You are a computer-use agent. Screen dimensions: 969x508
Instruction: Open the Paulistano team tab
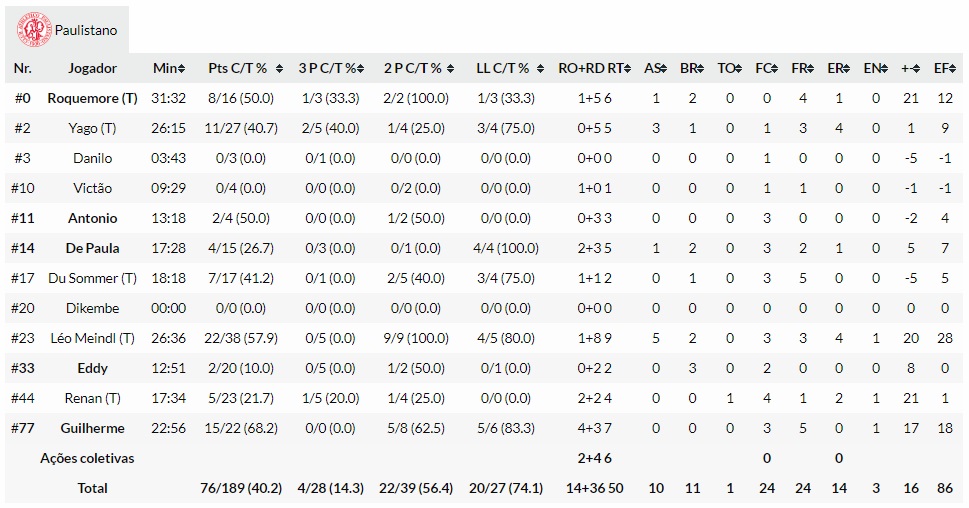click(x=85, y=30)
